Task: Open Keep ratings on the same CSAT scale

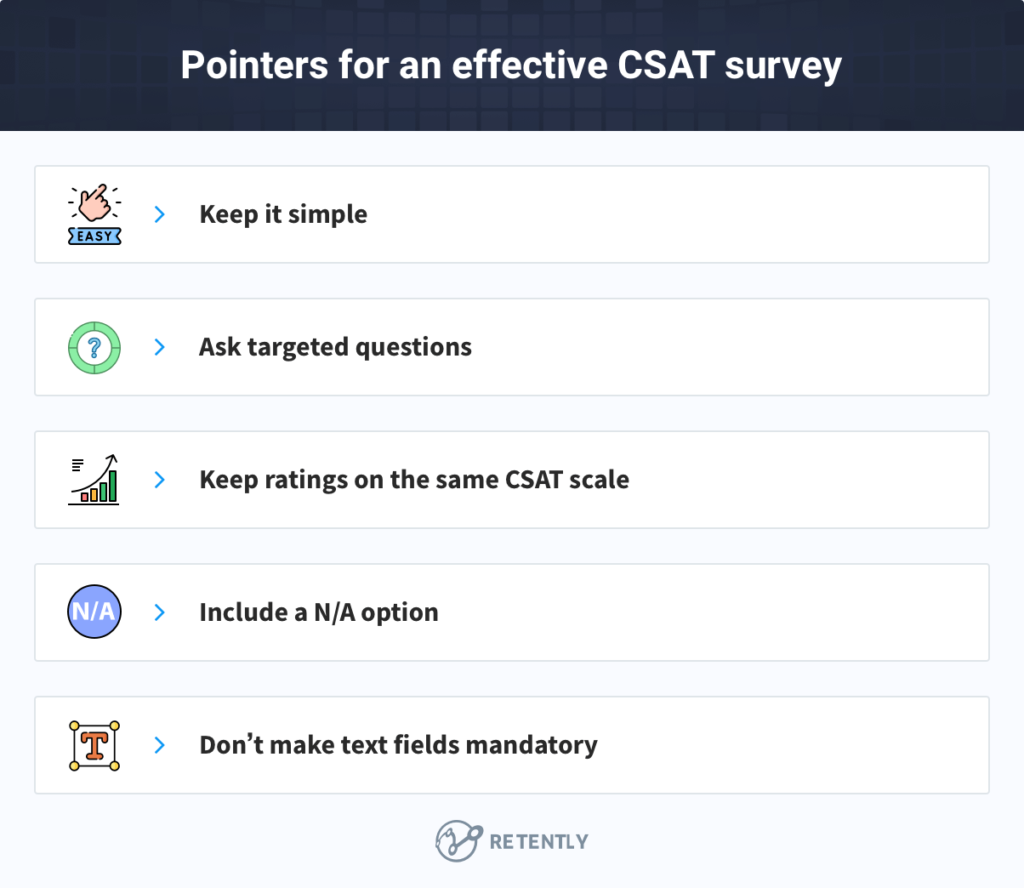Action: click(x=414, y=480)
